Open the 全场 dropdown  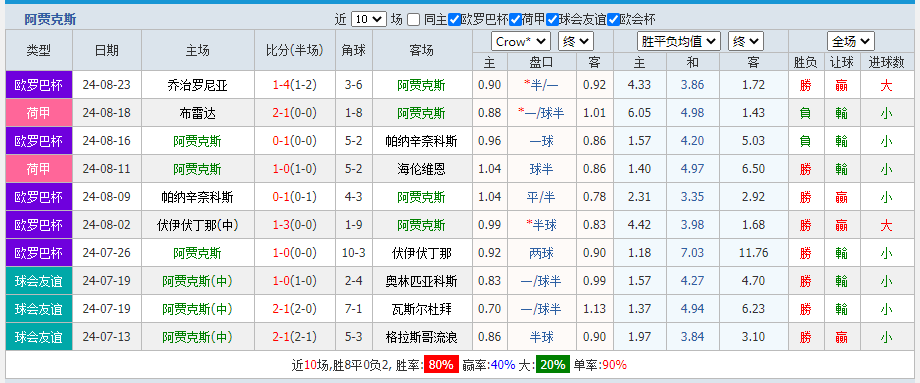851,42
